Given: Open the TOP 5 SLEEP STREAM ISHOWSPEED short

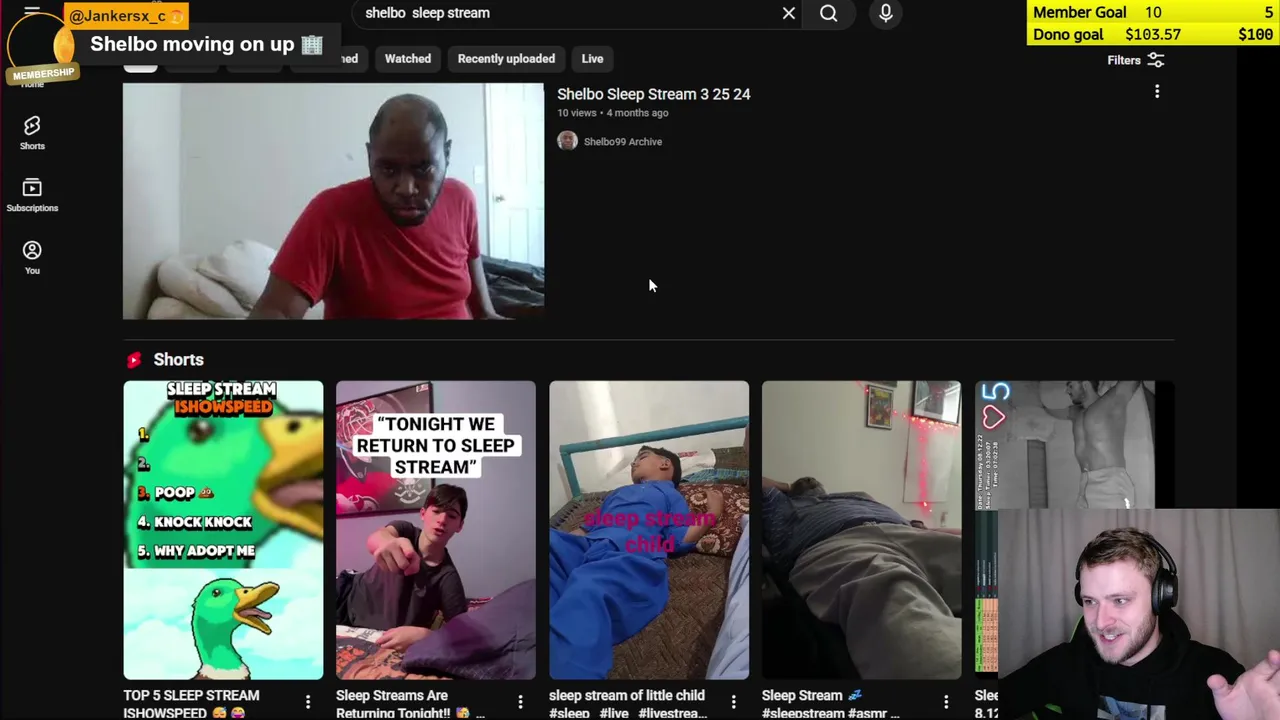Looking at the screenshot, I should (223, 530).
